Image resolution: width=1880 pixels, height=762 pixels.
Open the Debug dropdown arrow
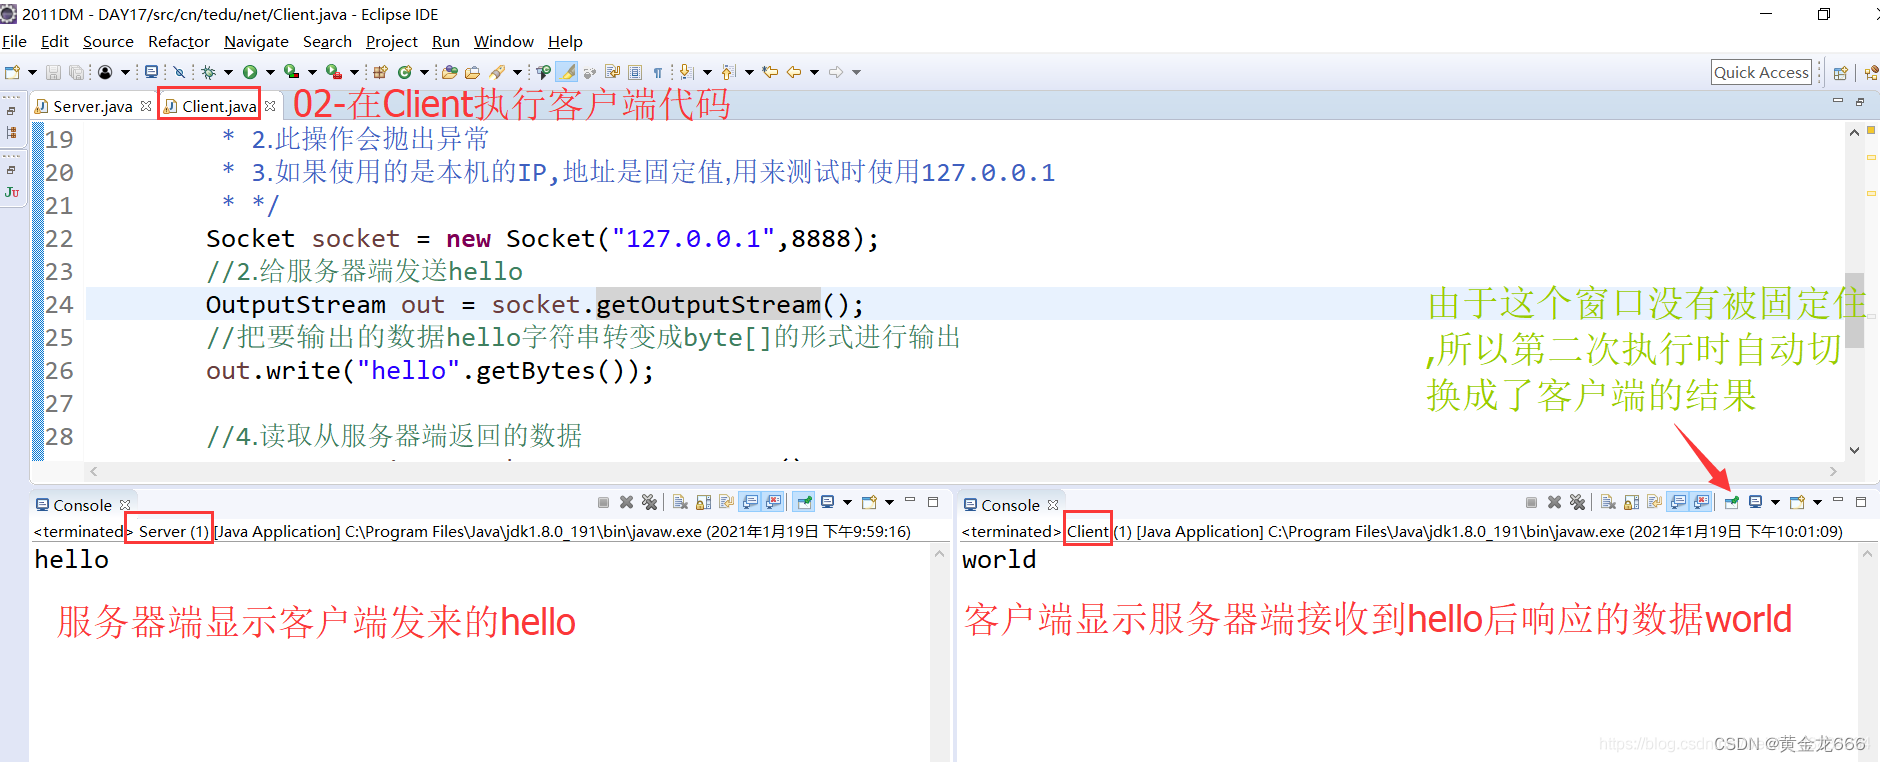point(228,72)
